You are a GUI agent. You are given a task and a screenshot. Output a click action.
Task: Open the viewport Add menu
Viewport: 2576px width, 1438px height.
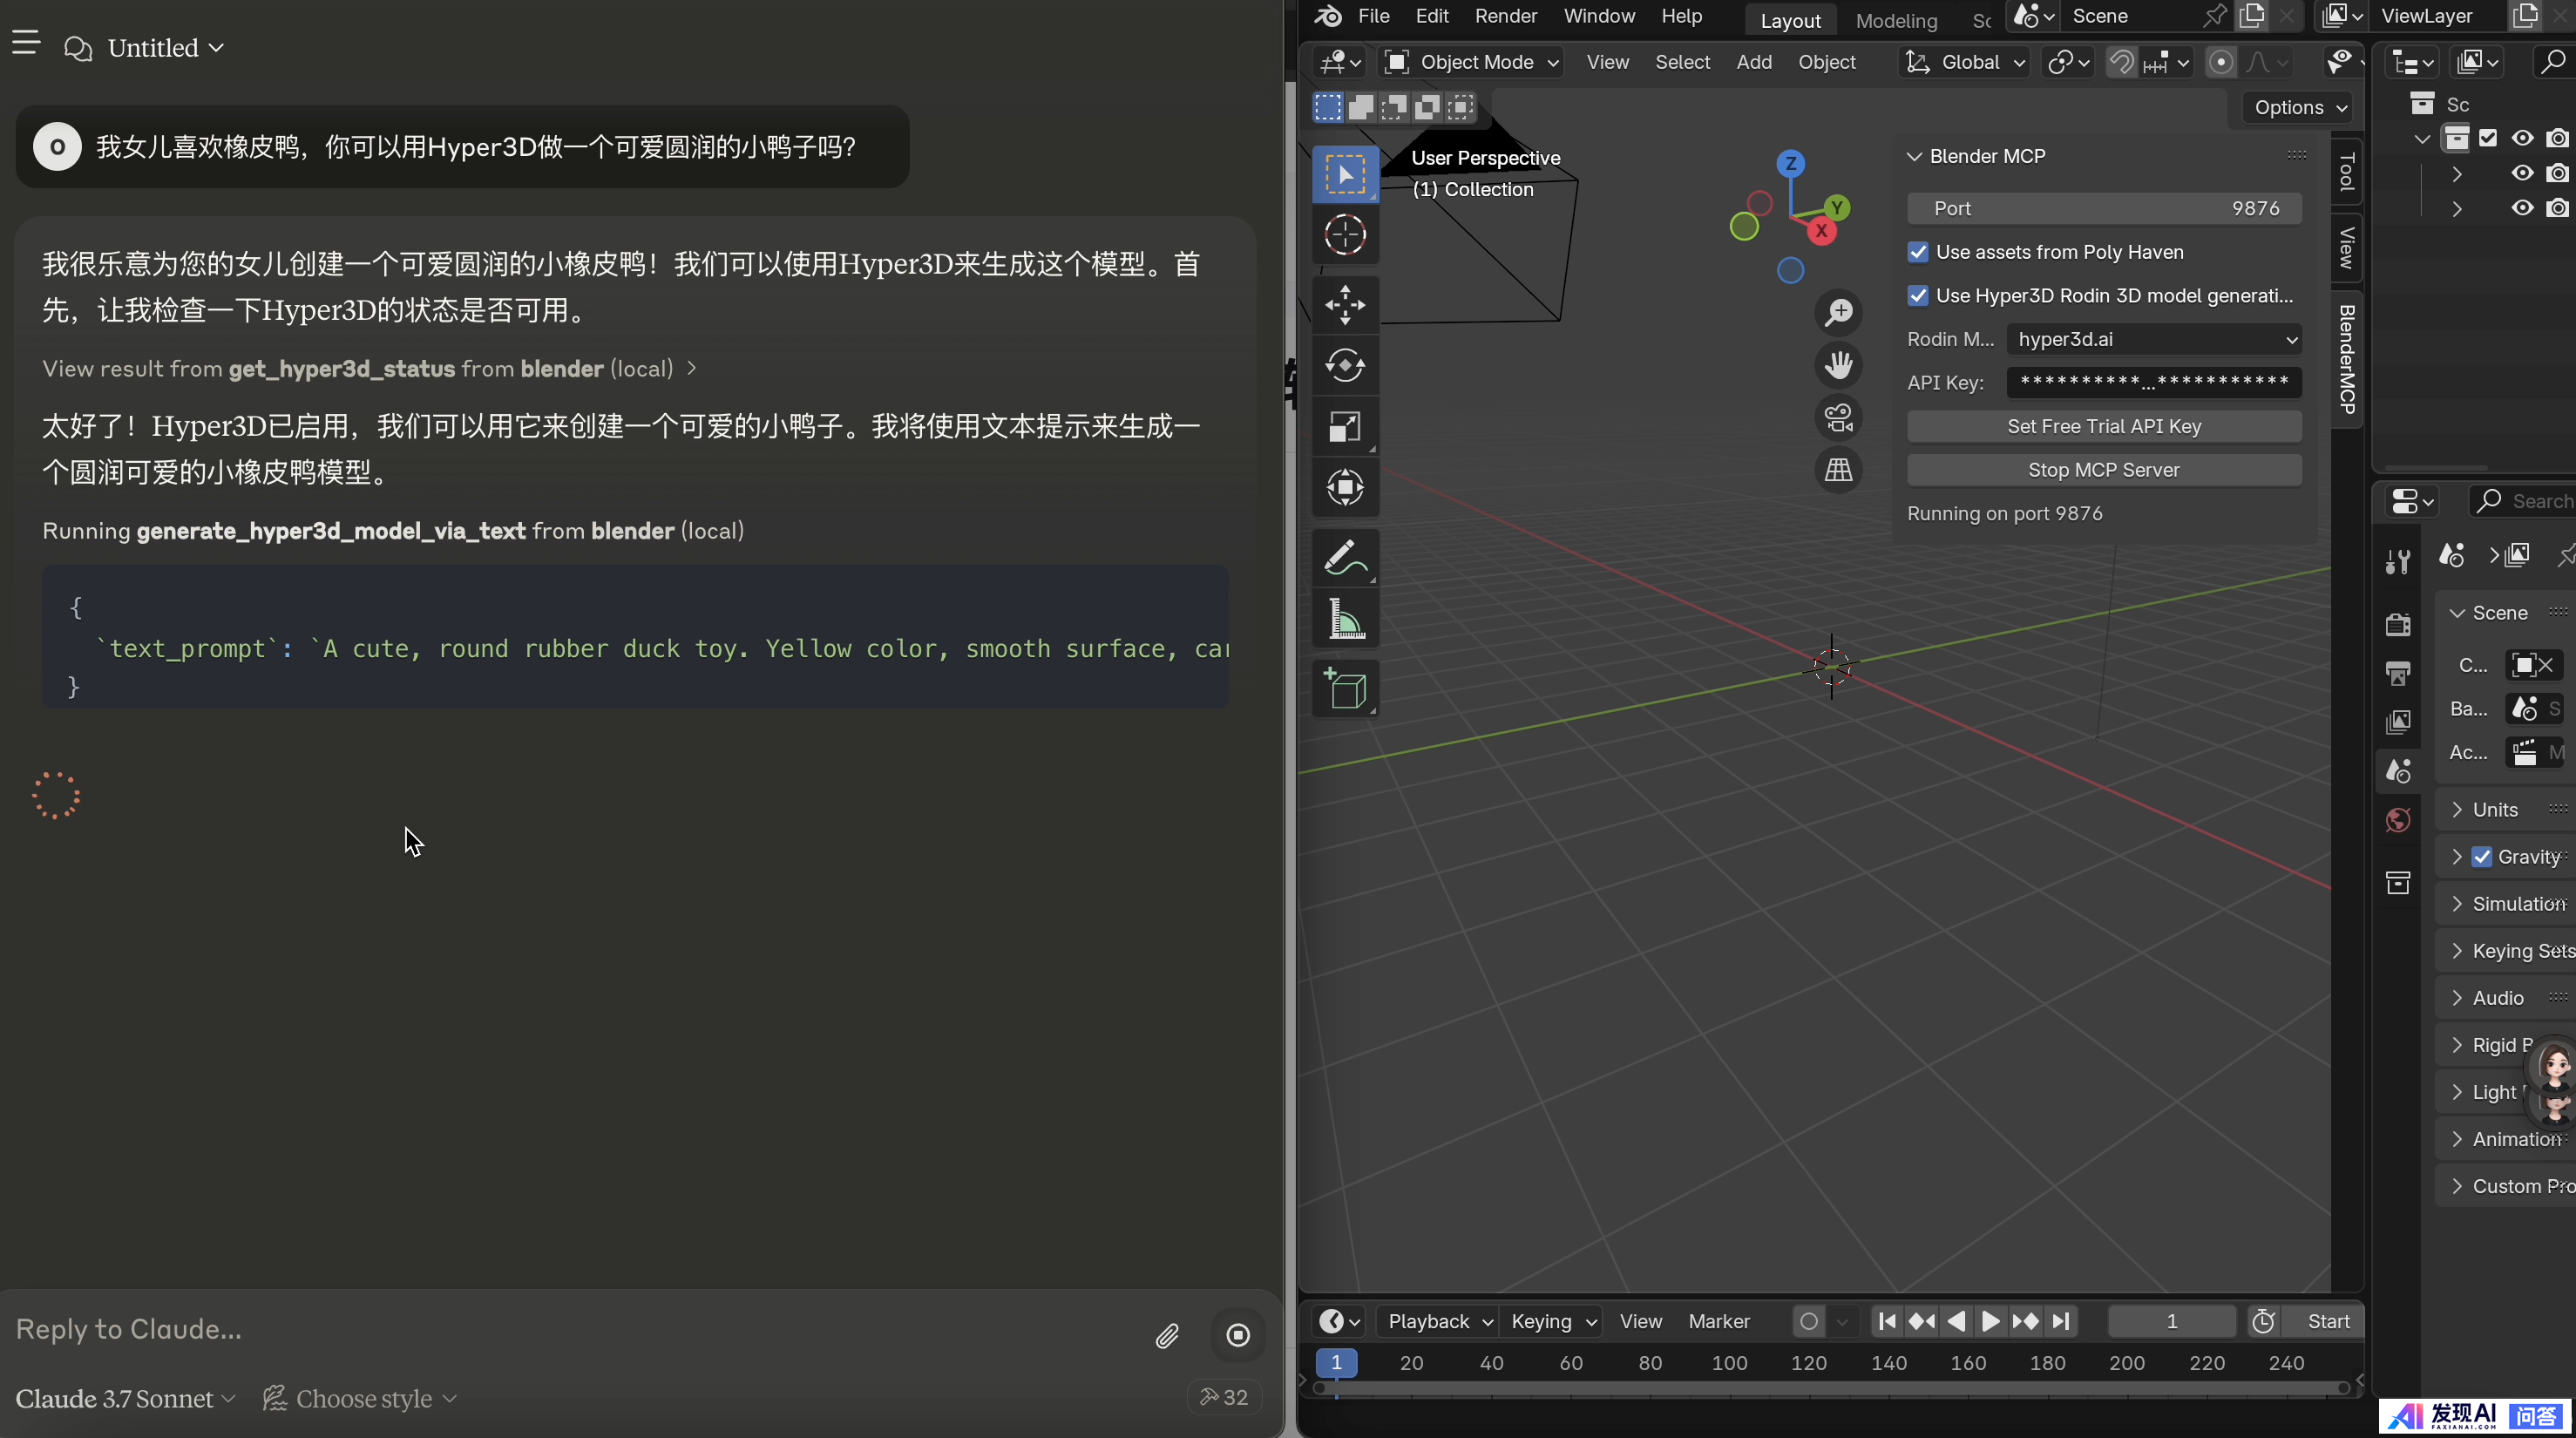click(x=1754, y=62)
